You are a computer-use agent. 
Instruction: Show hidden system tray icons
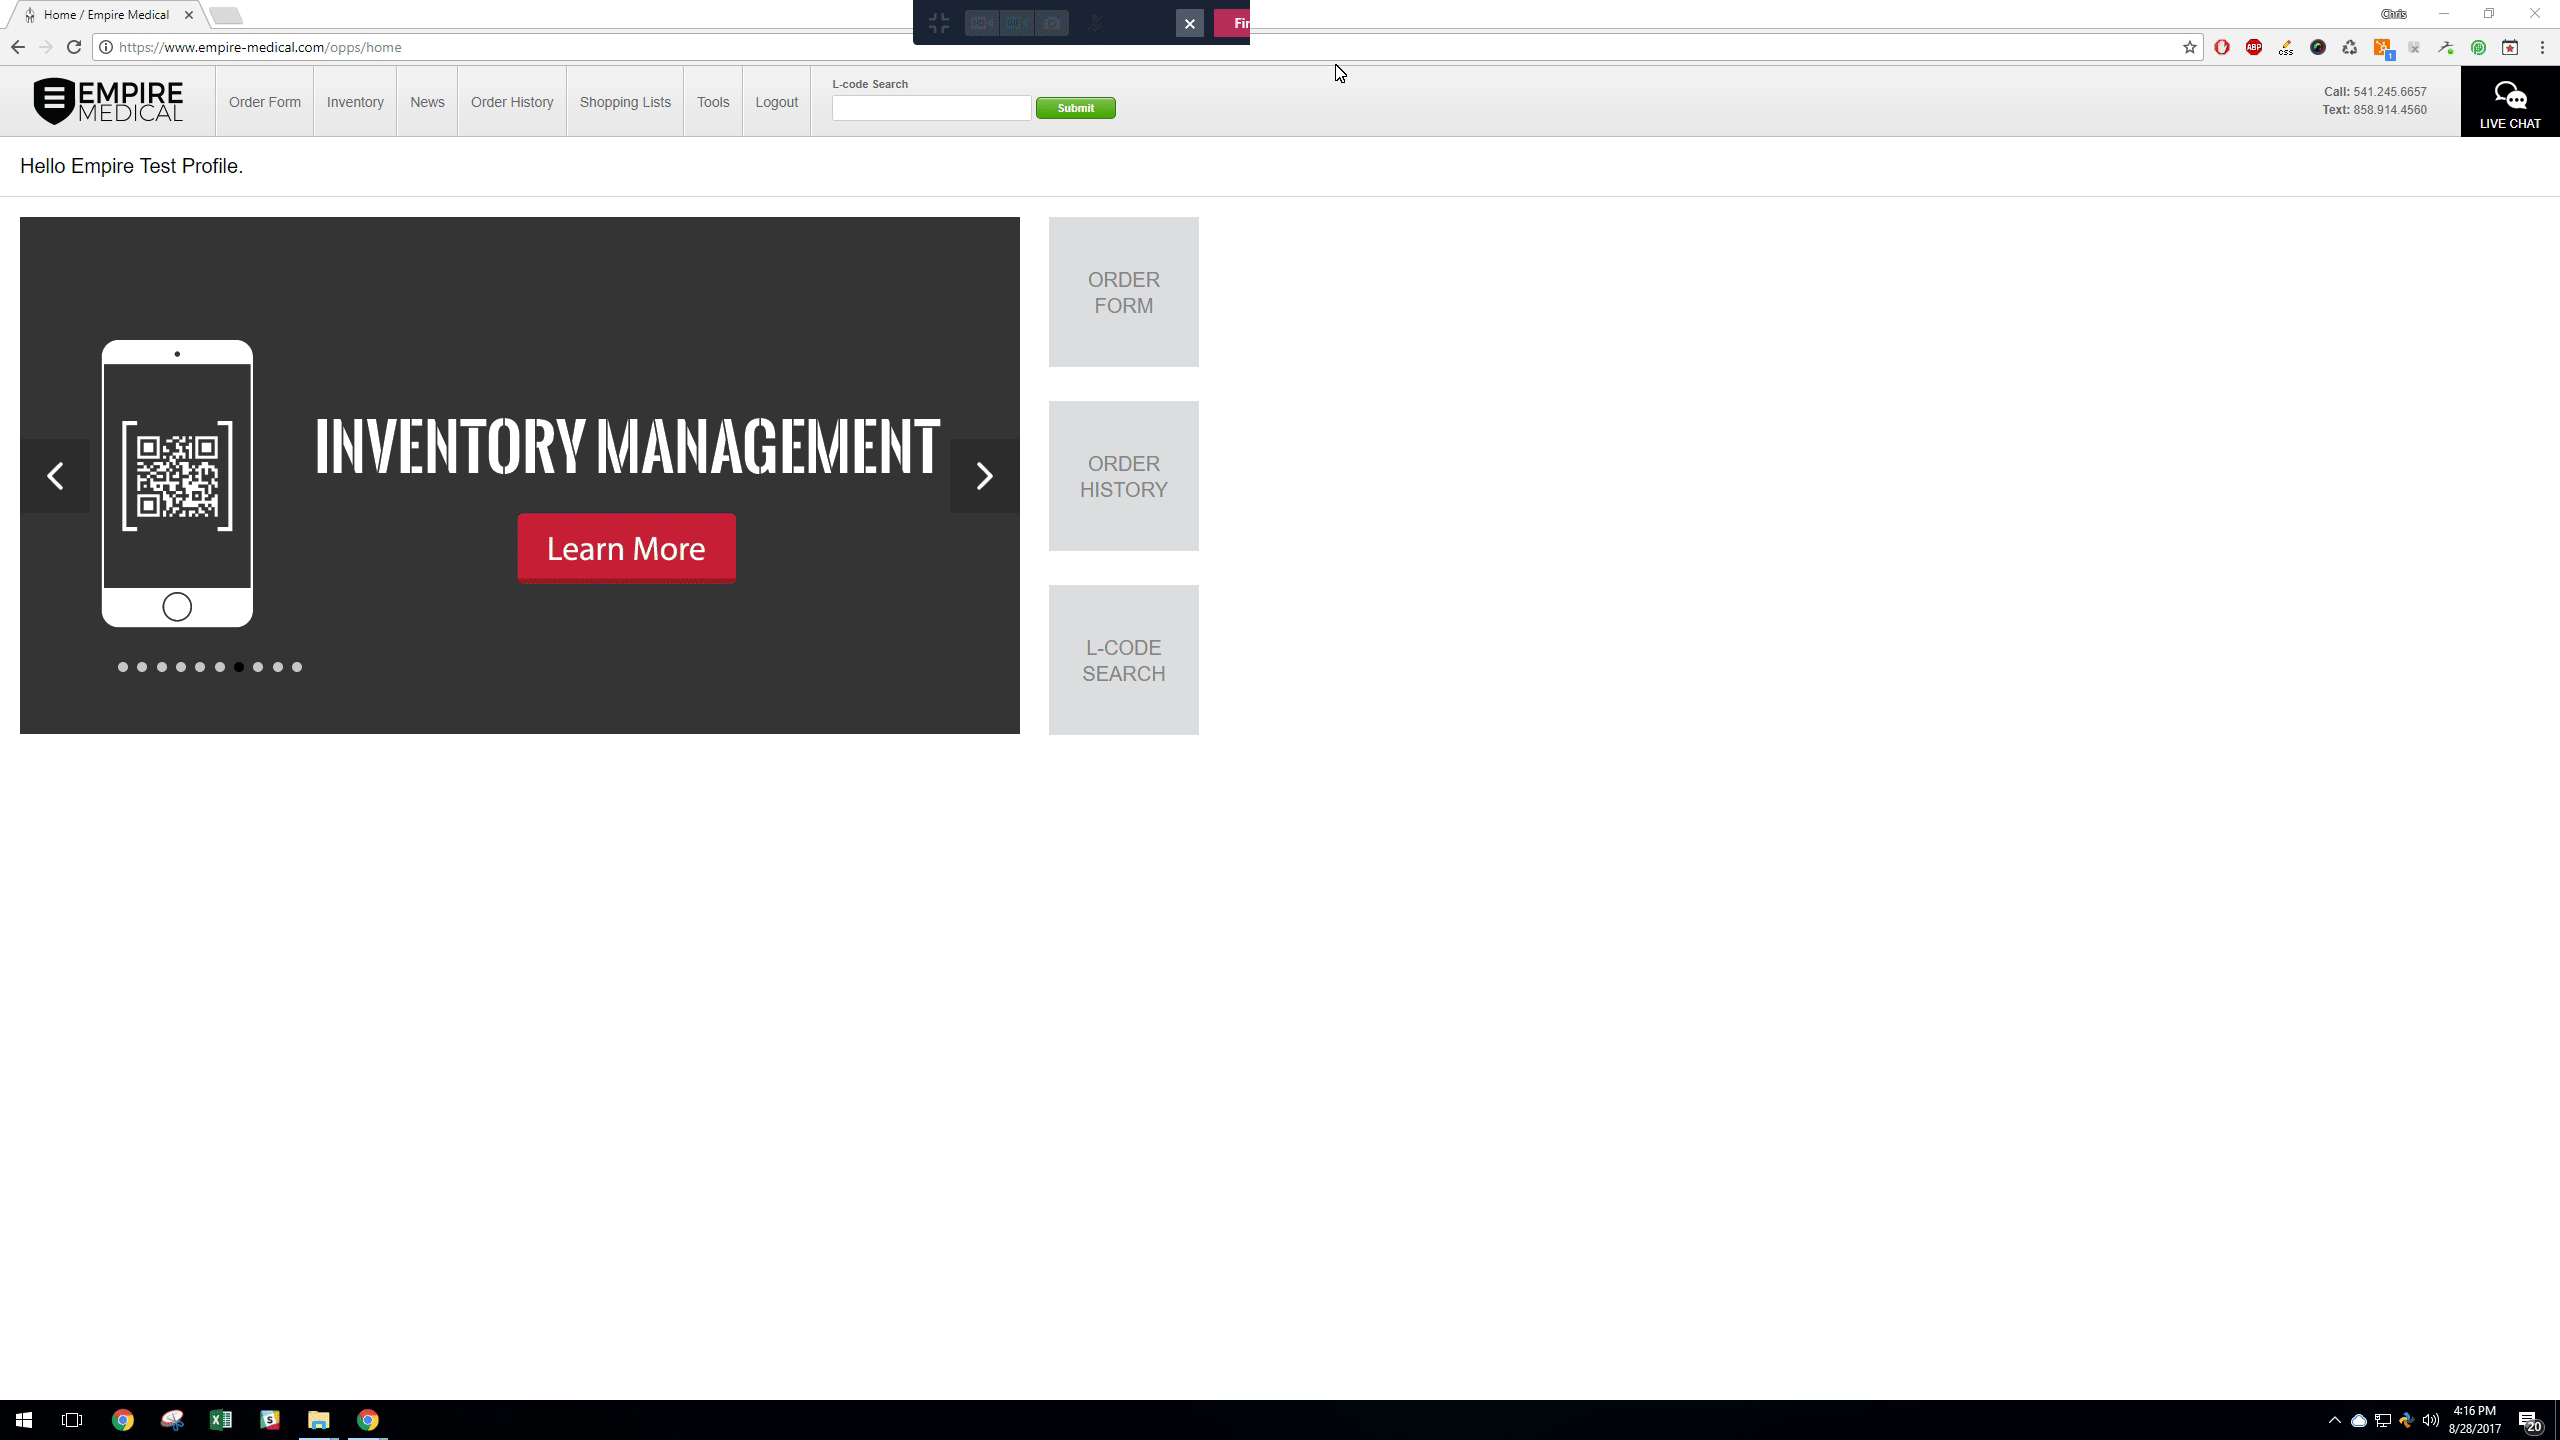pos(2334,1420)
